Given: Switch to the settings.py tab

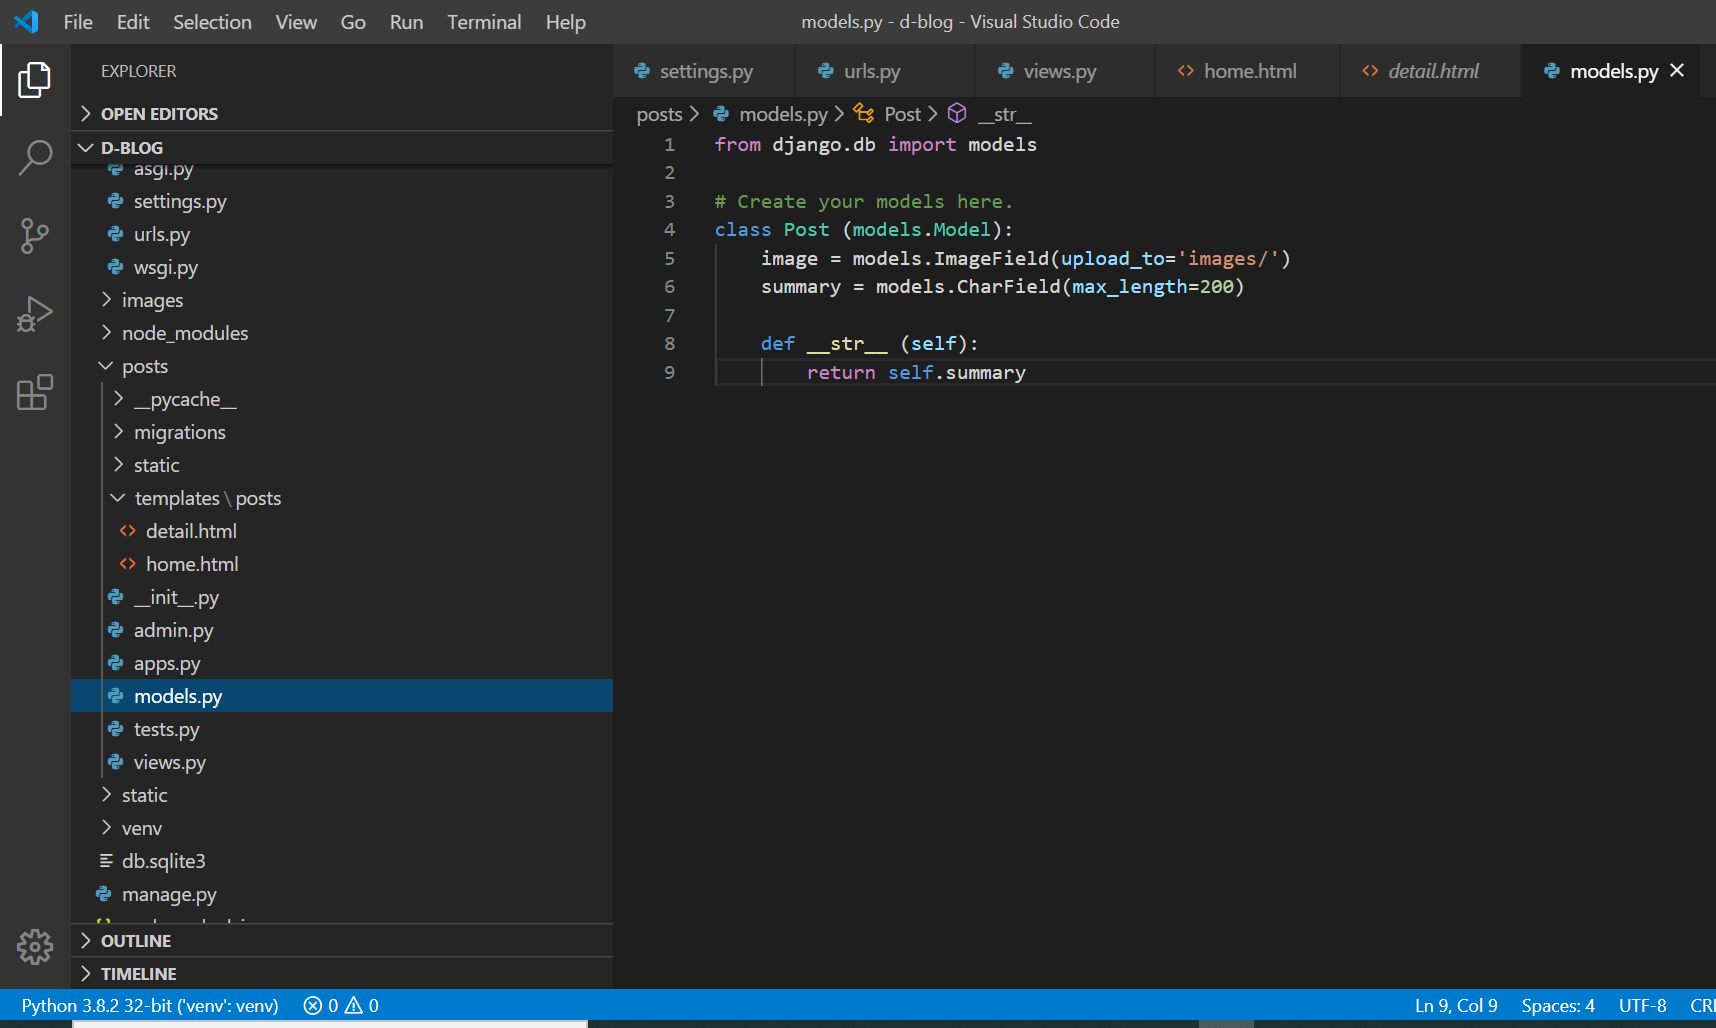Looking at the screenshot, I should pyautogui.click(x=704, y=71).
